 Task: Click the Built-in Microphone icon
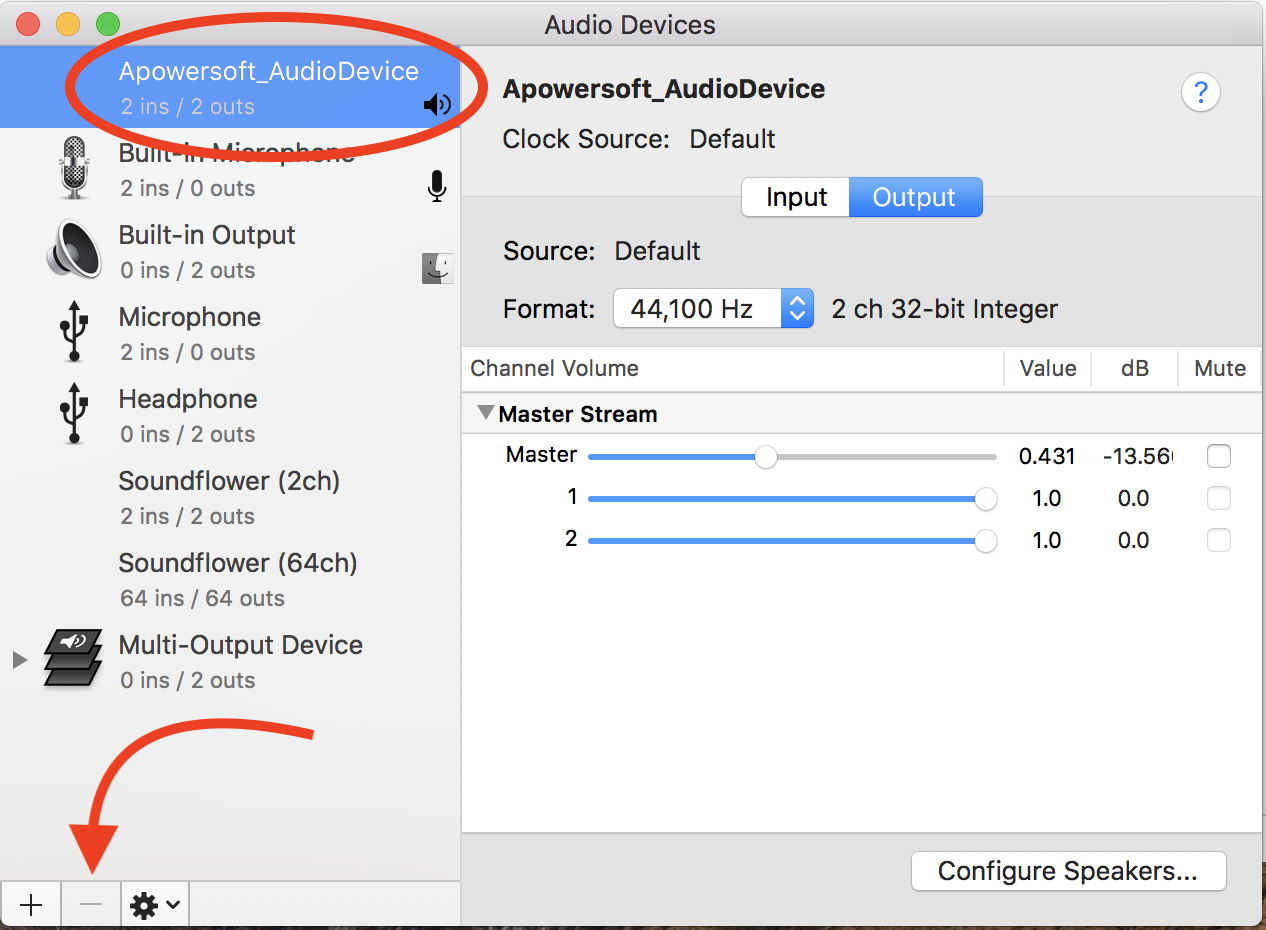click(x=74, y=167)
